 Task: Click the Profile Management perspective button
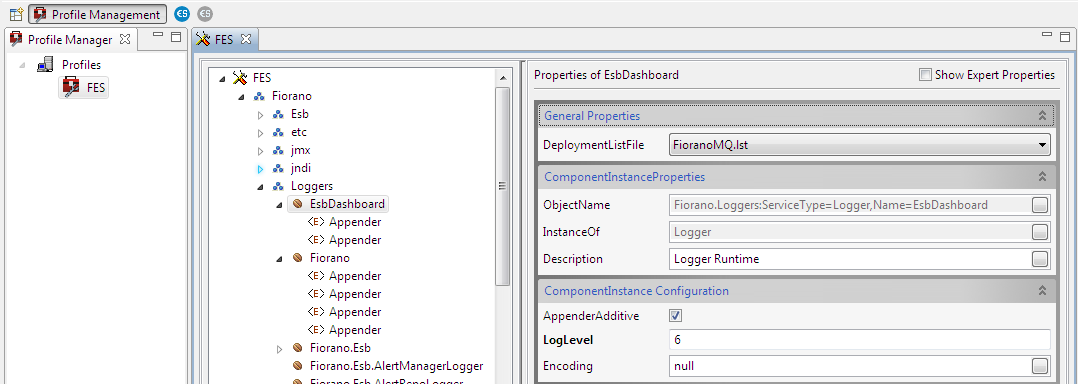click(98, 14)
